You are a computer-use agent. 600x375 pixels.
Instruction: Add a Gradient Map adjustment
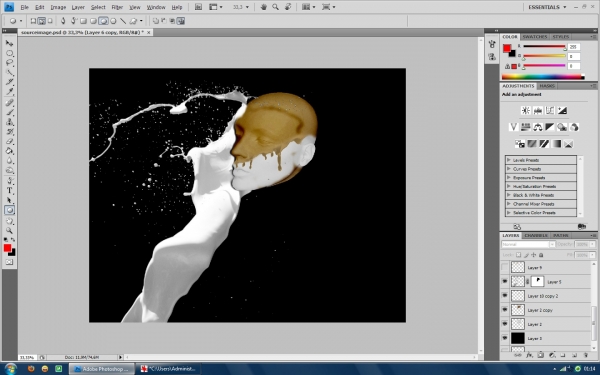tap(556, 144)
